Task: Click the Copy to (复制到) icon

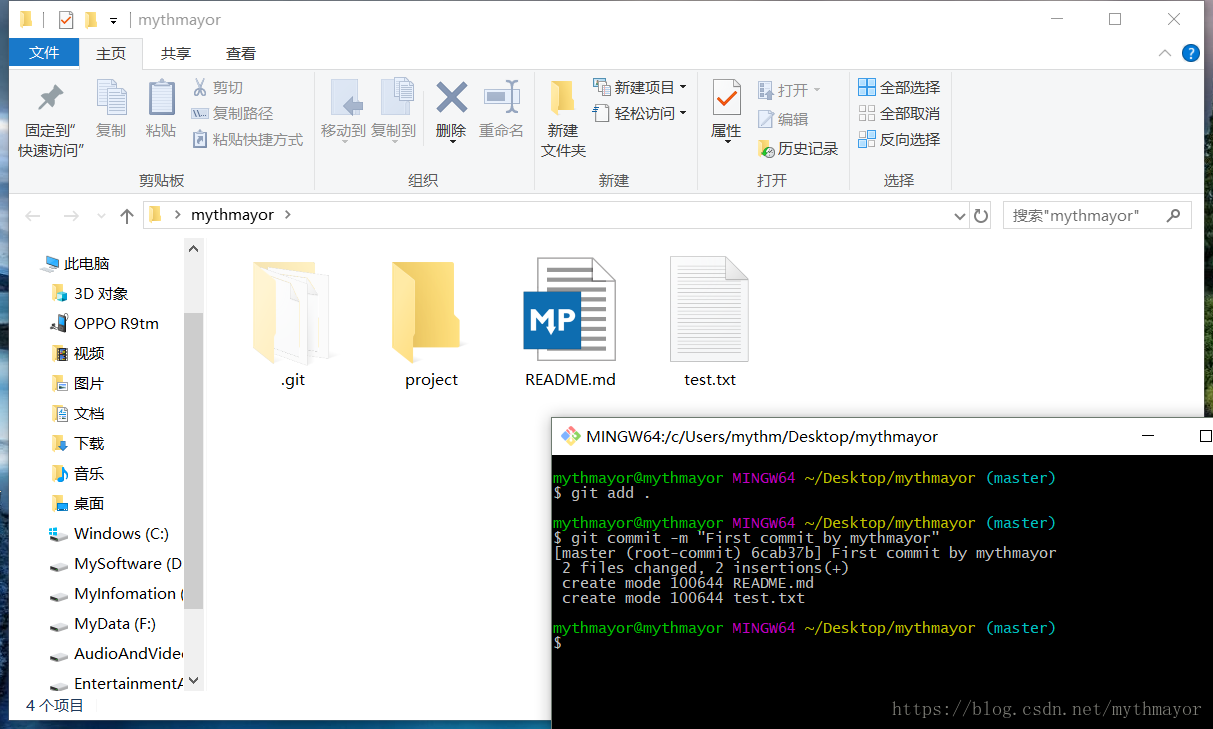Action: 397,99
